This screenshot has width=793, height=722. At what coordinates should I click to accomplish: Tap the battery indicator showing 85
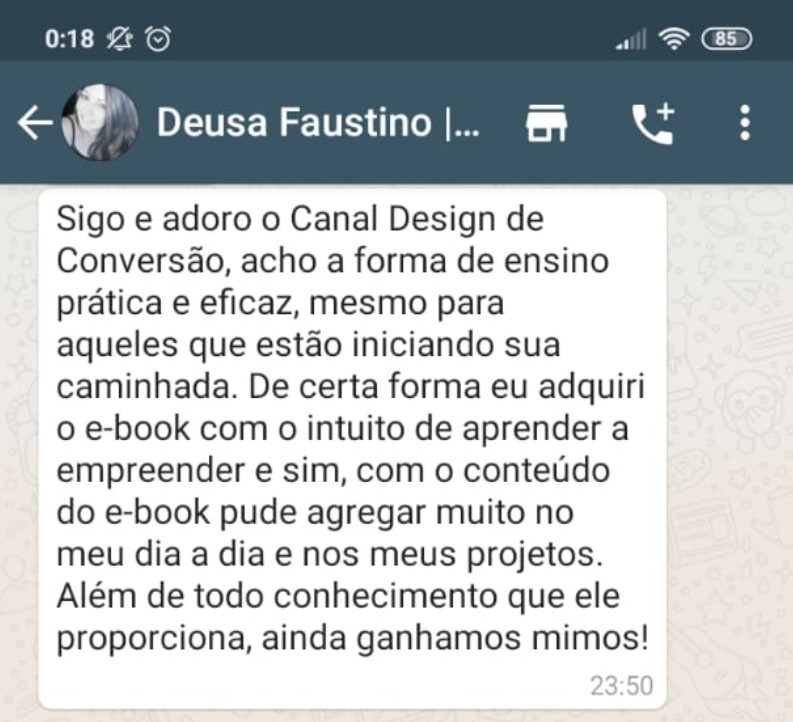tap(727, 39)
